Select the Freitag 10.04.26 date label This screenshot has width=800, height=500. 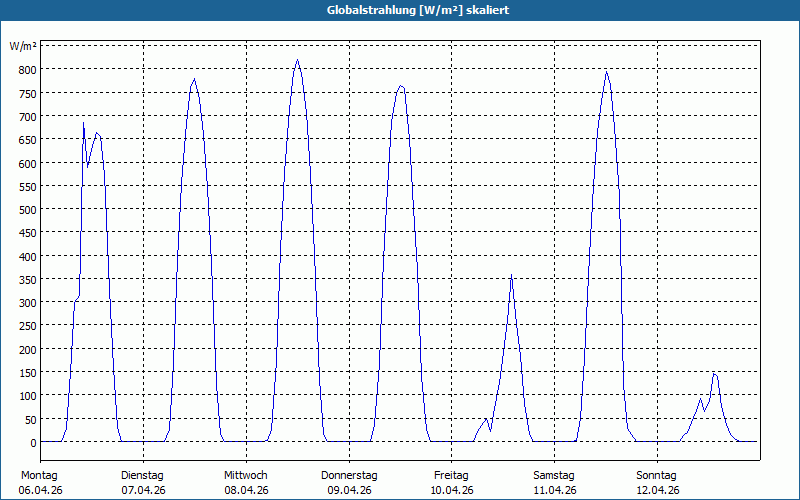pyautogui.click(x=452, y=483)
